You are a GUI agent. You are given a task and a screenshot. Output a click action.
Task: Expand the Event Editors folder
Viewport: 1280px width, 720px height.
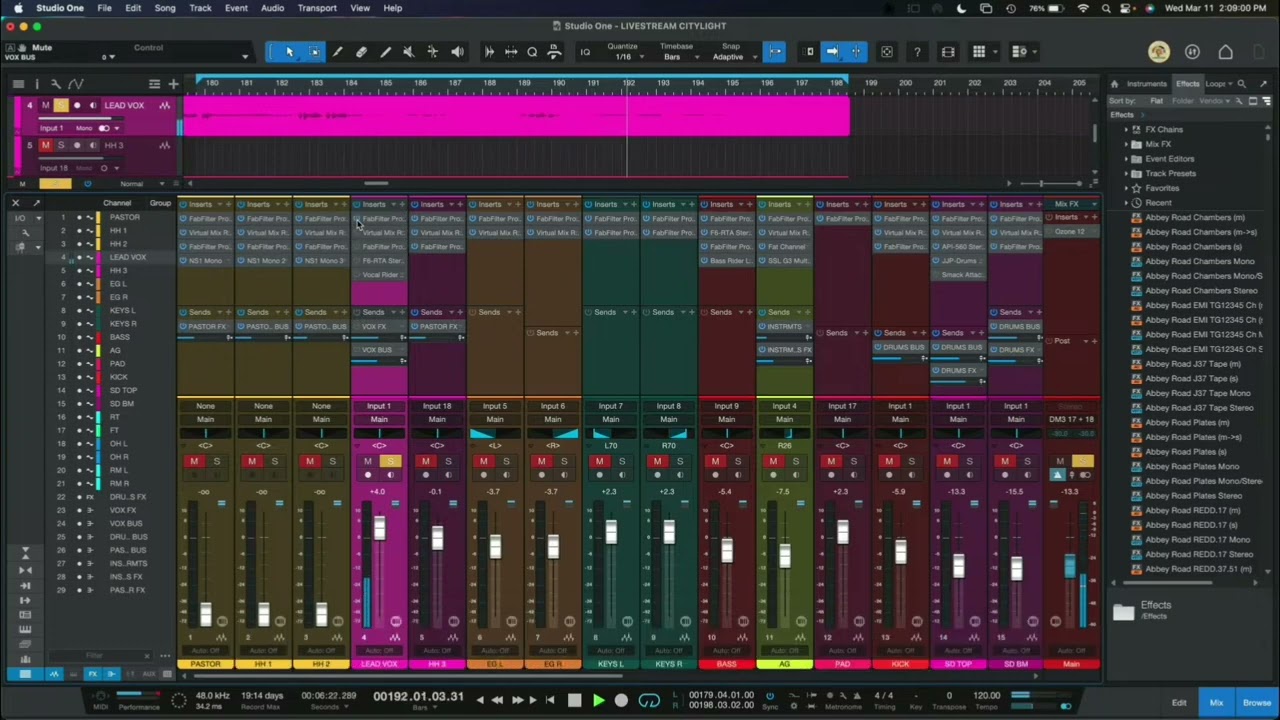[x=1126, y=159]
